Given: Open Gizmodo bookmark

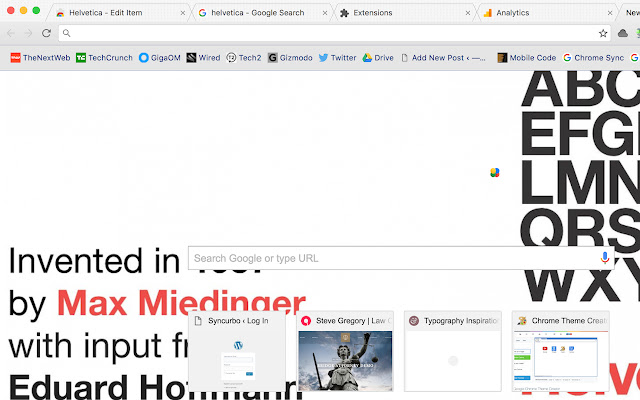Looking at the screenshot, I should (x=290, y=58).
